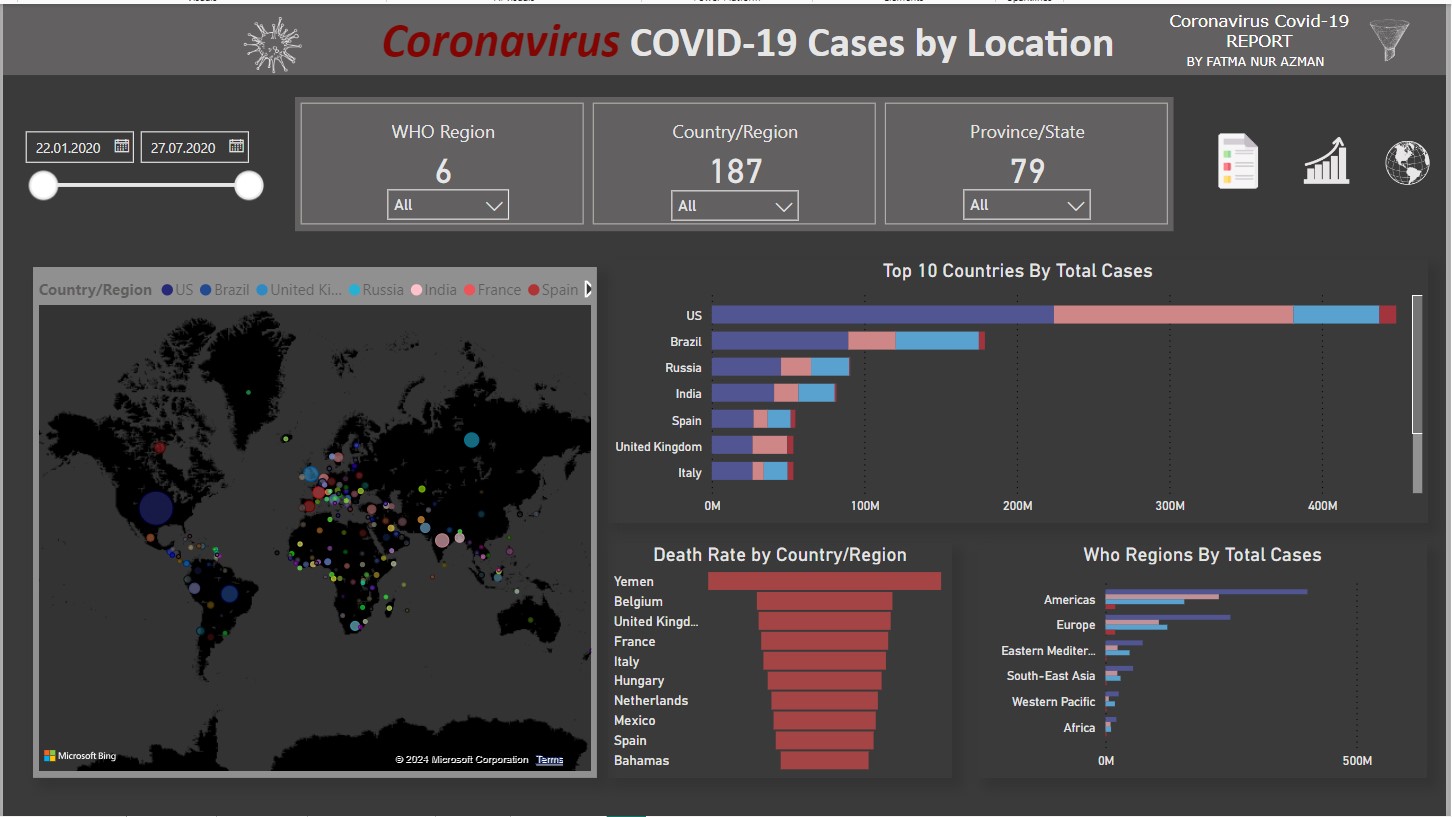Click the United Kingd... death rate bar

click(x=824, y=621)
